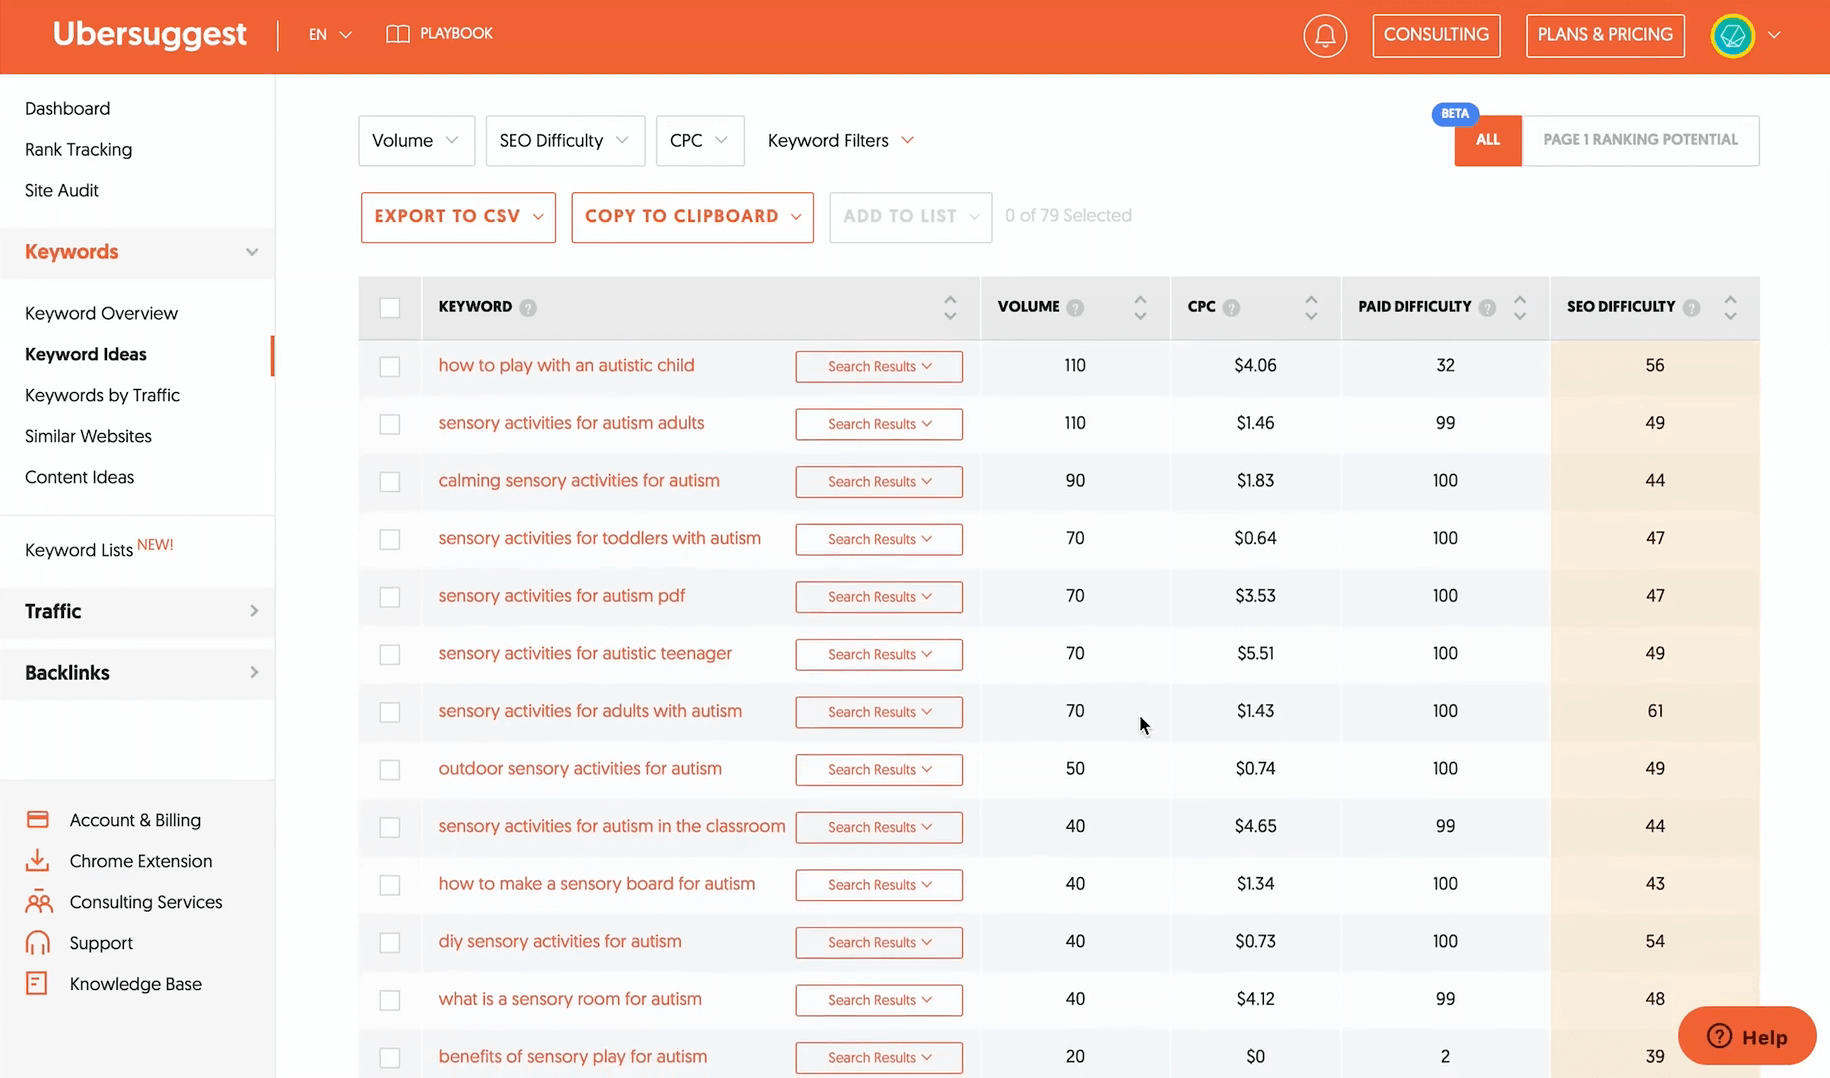Click the SEO Difficulty column sort arrows
Viewport: 1830px width, 1078px height.
click(x=1730, y=308)
